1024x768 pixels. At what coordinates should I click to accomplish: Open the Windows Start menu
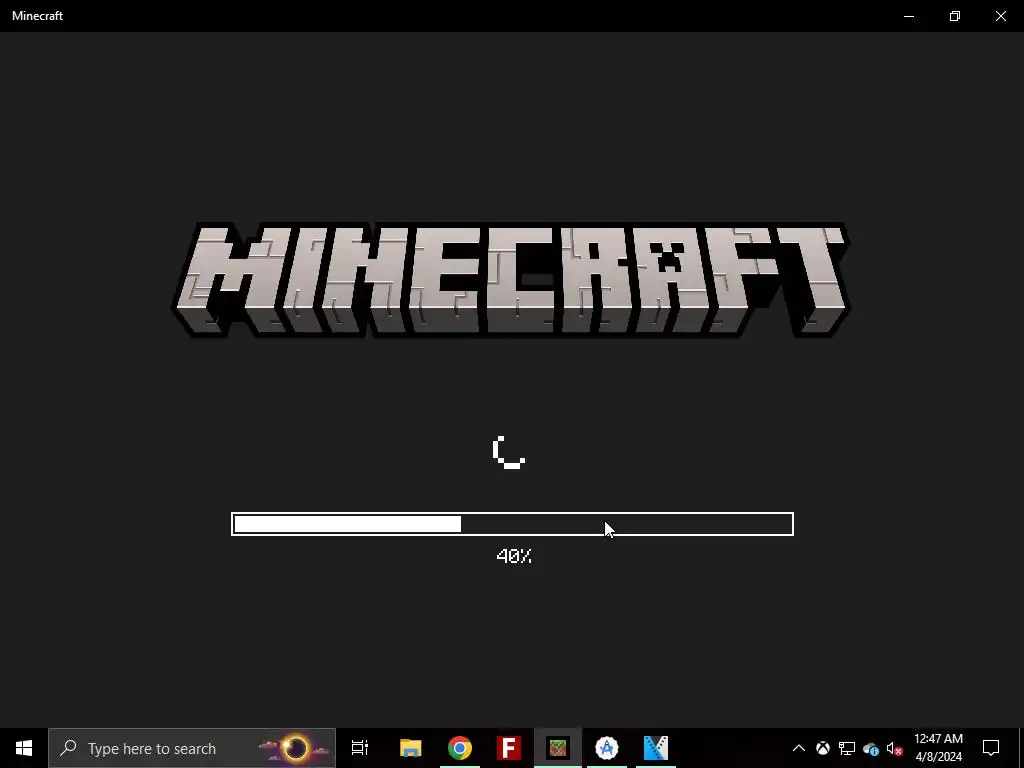[24, 748]
